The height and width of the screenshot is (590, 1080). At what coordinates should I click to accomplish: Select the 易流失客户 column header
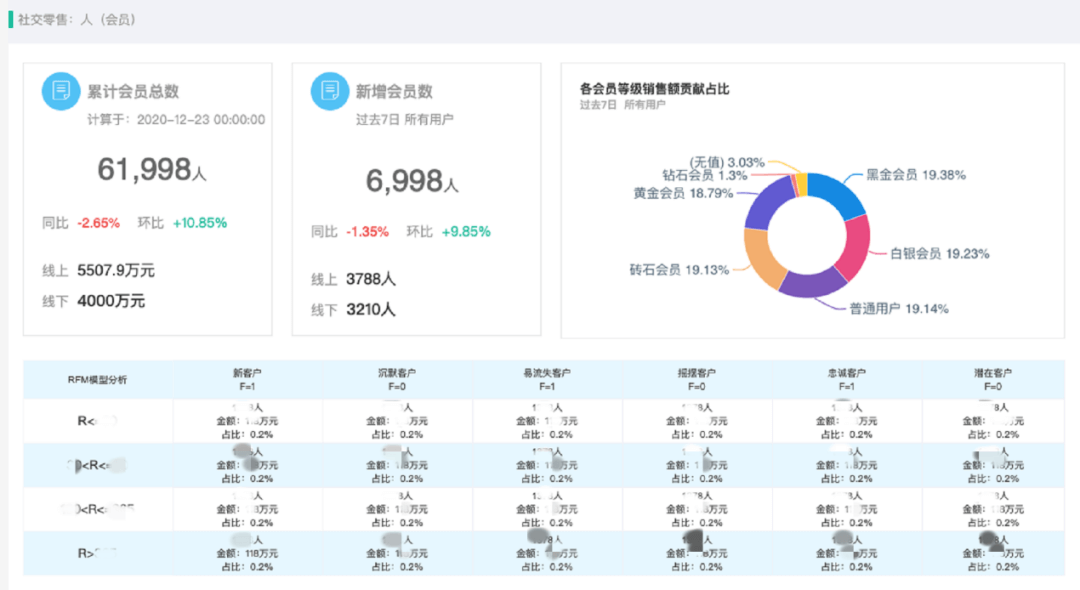547,379
